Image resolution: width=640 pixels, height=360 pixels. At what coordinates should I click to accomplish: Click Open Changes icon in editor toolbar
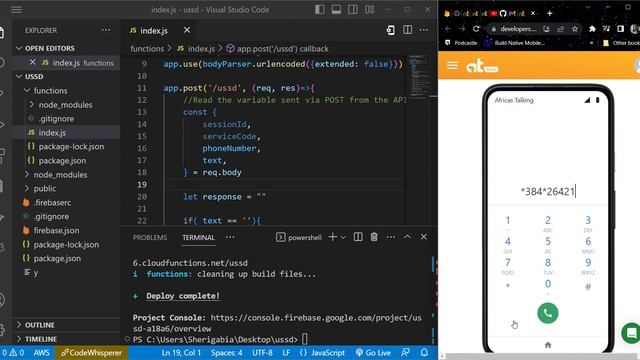[x=391, y=30]
